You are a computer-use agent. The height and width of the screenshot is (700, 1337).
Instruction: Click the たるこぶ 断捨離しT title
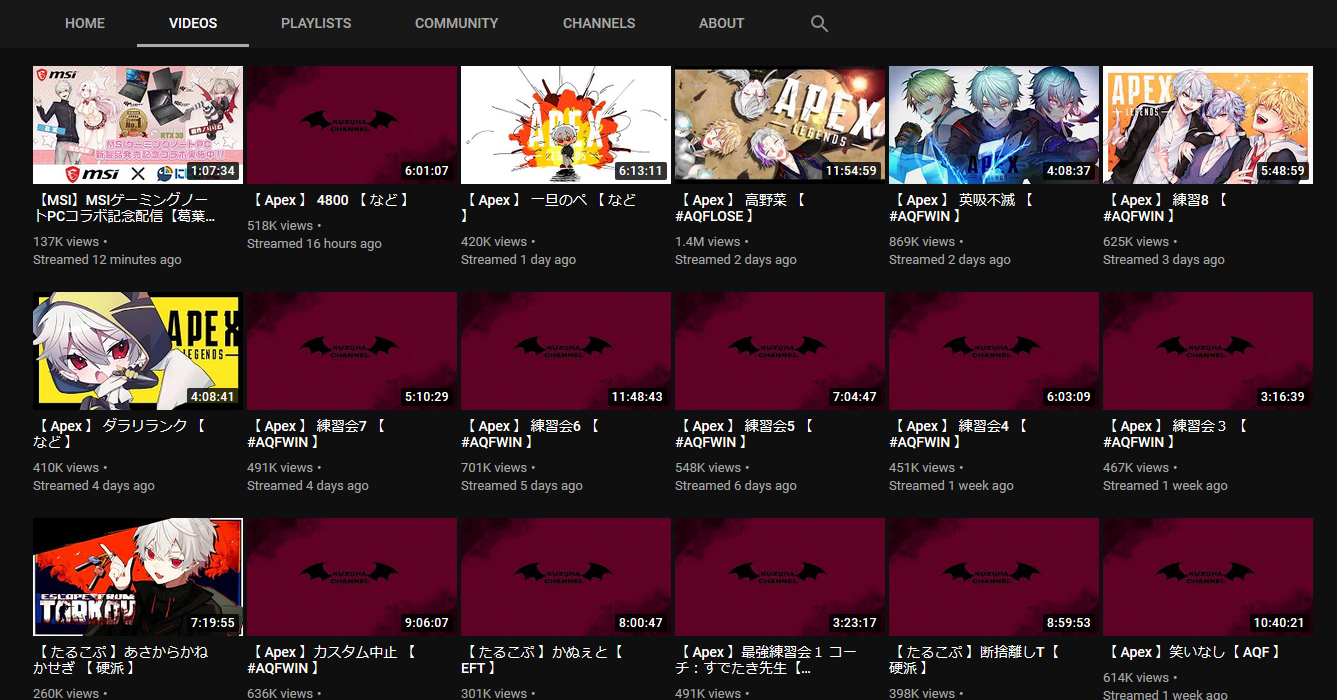[975, 660]
